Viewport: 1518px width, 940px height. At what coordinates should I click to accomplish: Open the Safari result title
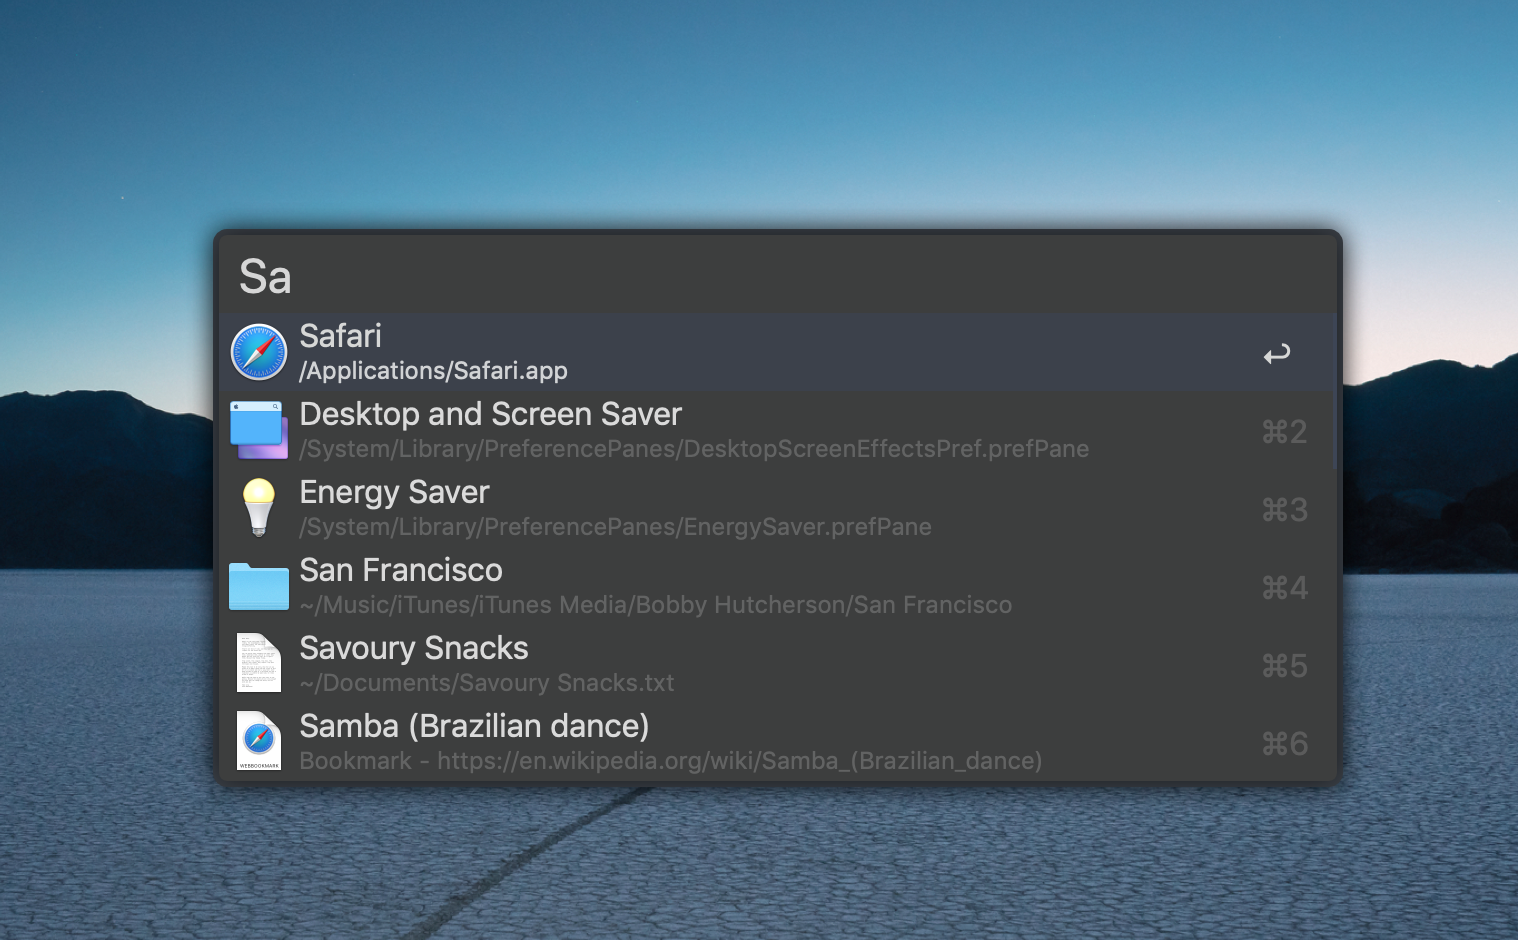(340, 336)
